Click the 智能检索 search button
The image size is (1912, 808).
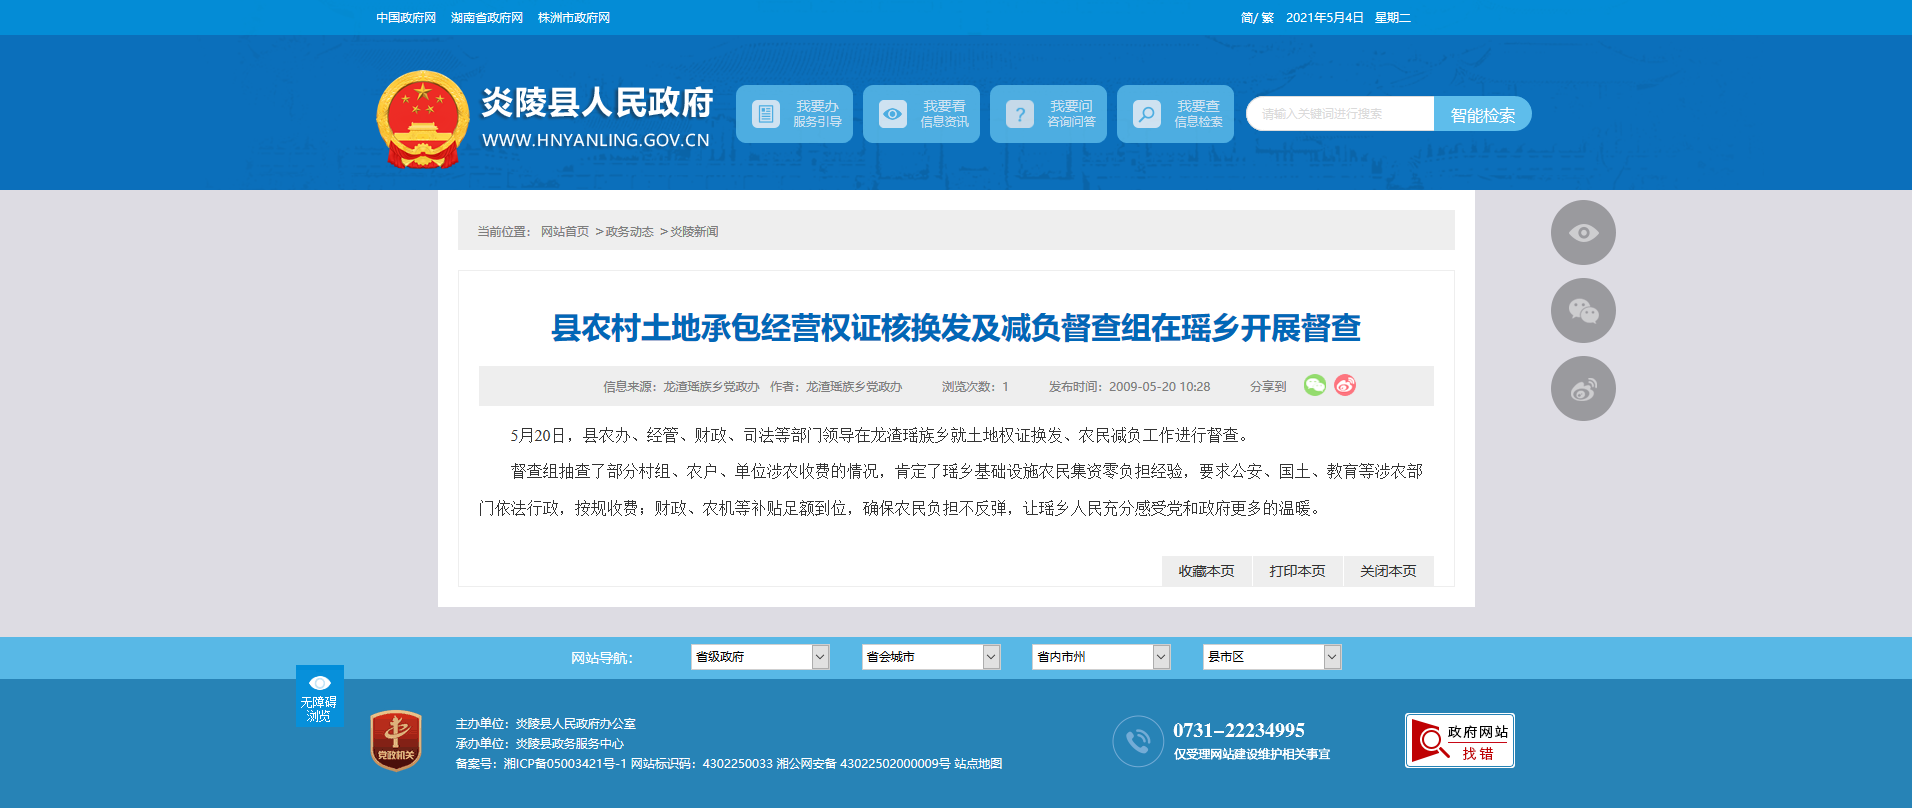[x=1482, y=115]
